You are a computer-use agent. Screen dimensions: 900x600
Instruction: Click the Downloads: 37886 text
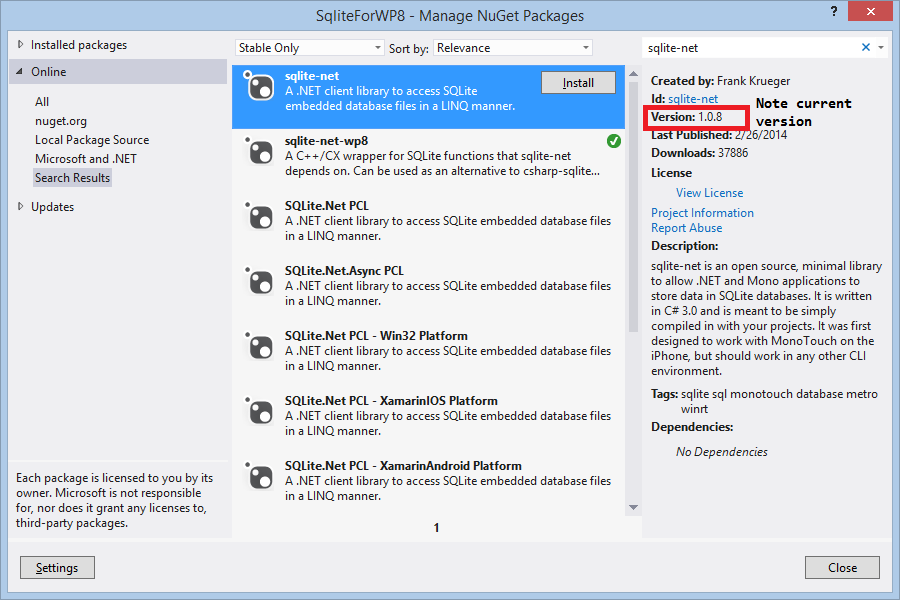pyautogui.click(x=699, y=153)
